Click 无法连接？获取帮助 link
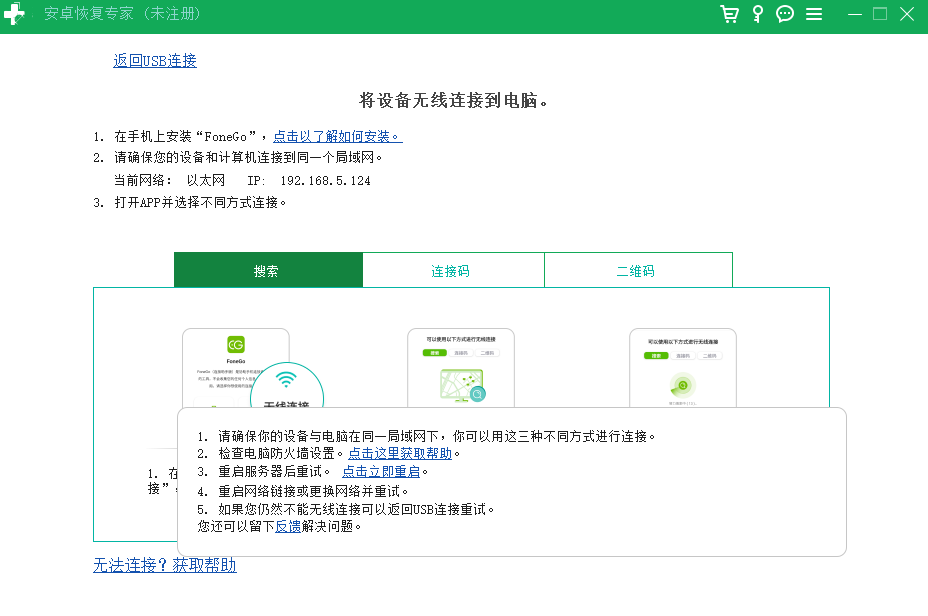The image size is (928, 616). pos(165,565)
